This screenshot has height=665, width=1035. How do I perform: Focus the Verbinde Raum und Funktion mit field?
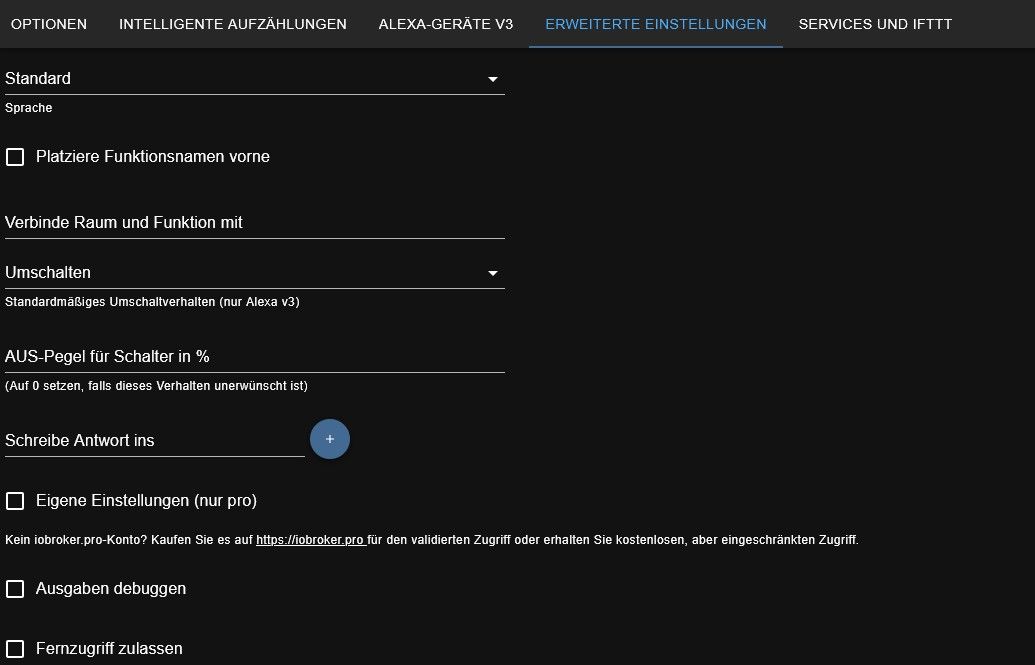pos(255,223)
